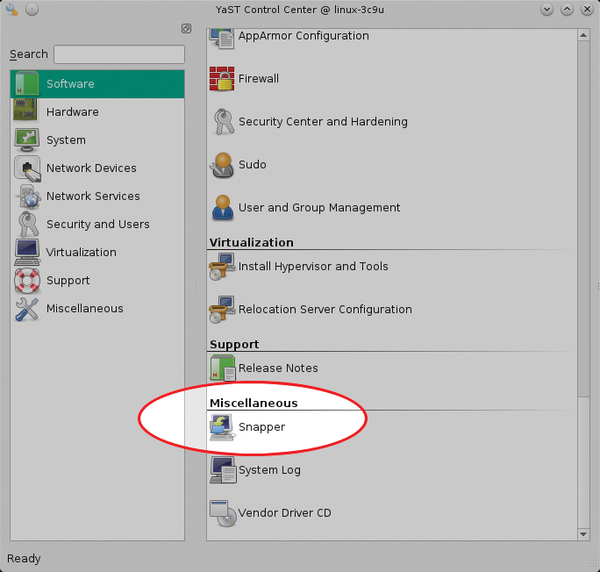Minimize the YaST Control Center window
Screen dimensions: 600x572
(547, 10)
